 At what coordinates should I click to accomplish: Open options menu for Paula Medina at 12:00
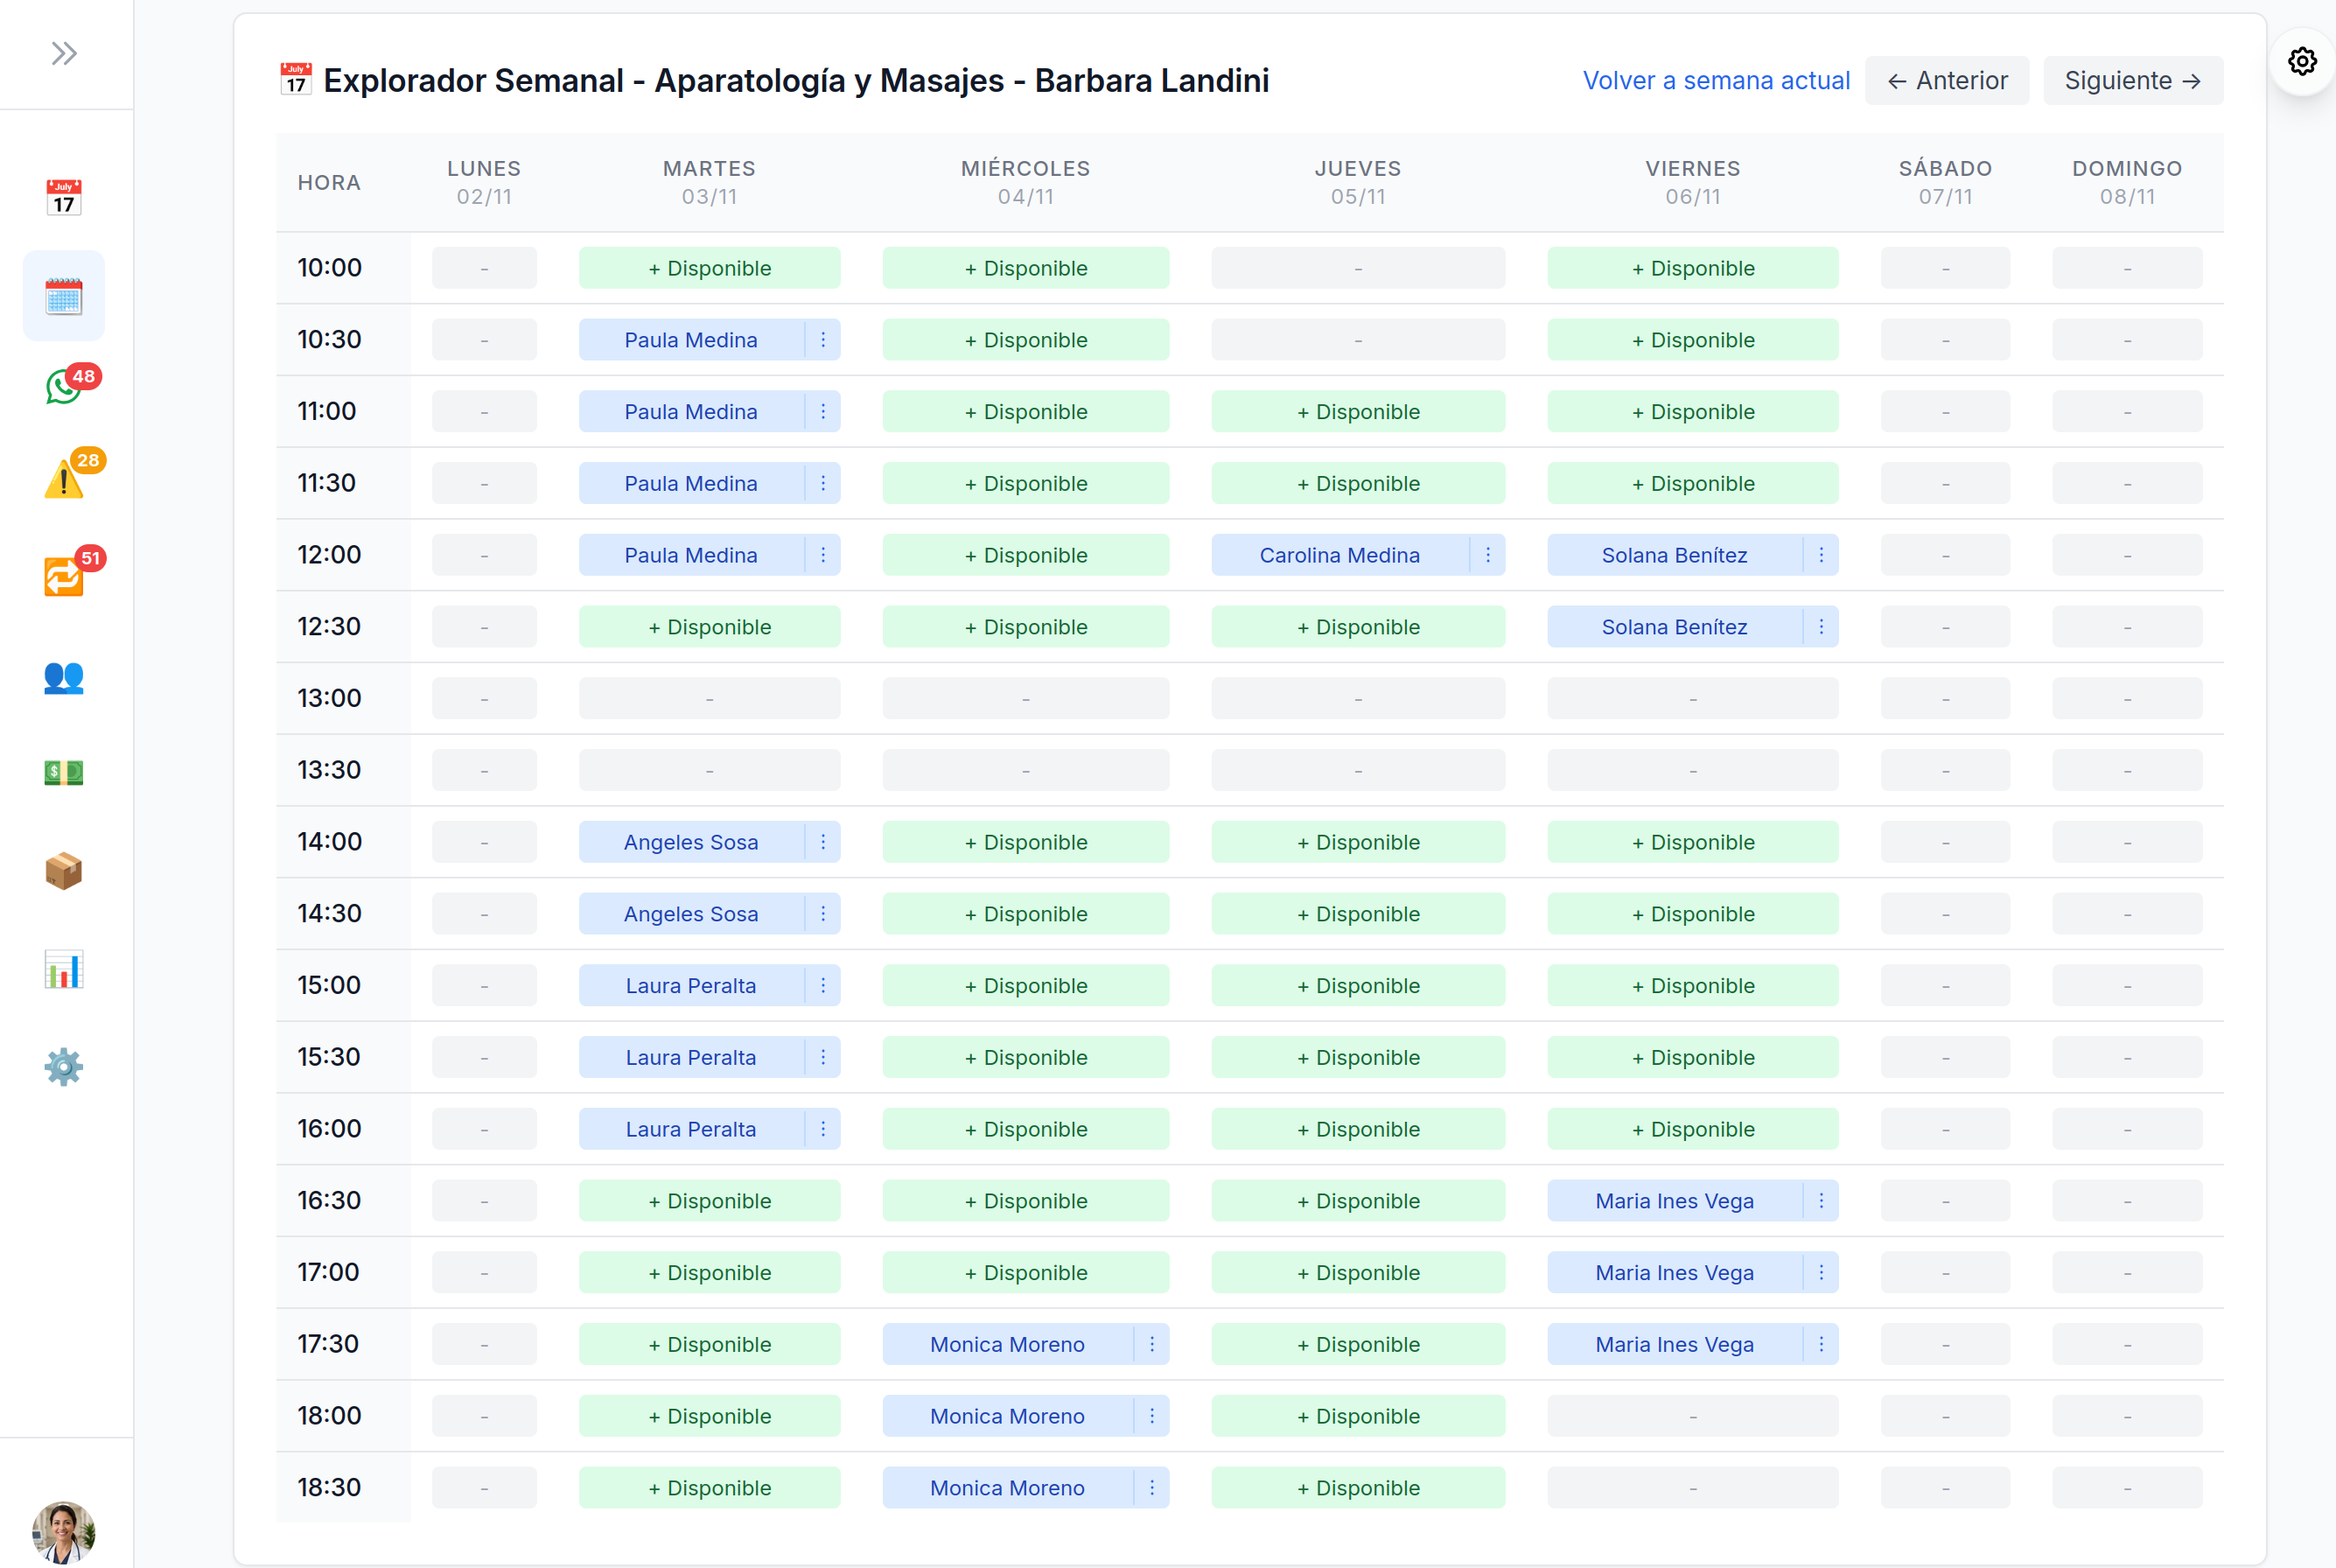click(x=823, y=555)
